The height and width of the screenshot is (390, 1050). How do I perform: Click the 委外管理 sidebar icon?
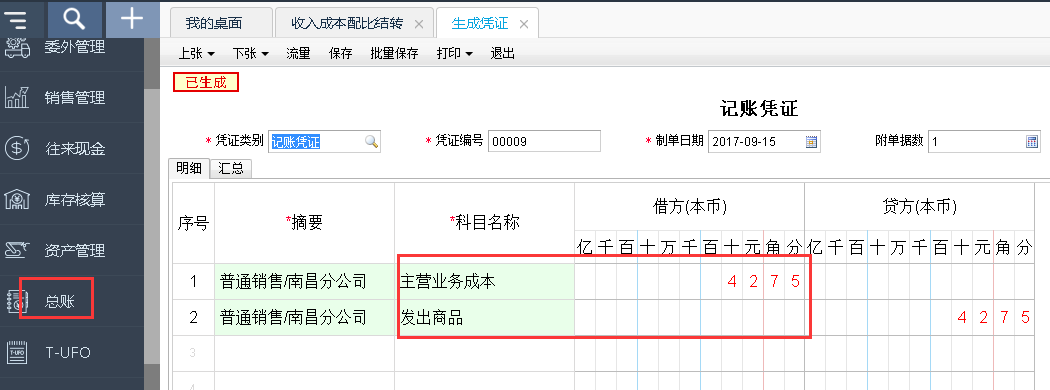click(x=17, y=48)
